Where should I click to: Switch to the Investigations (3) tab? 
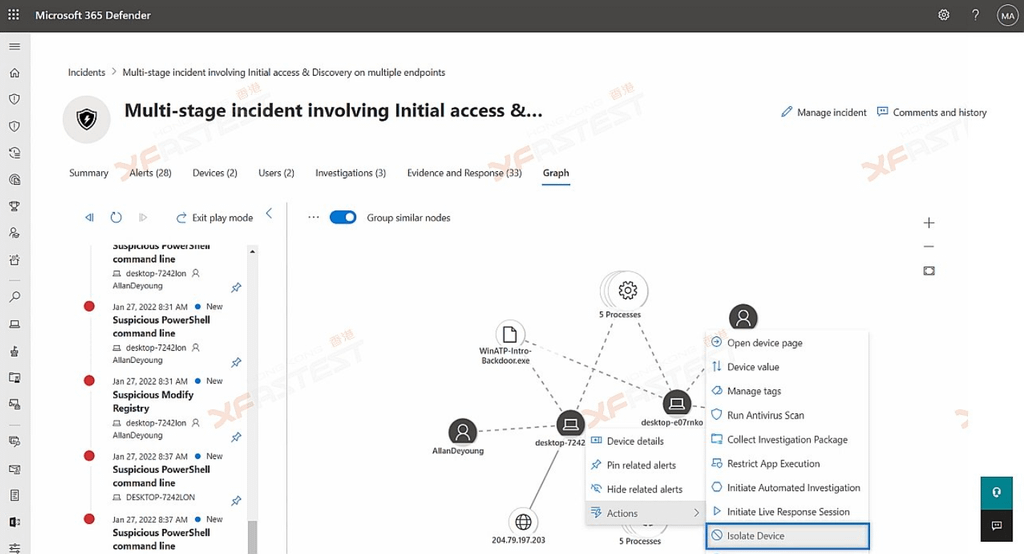pos(351,173)
